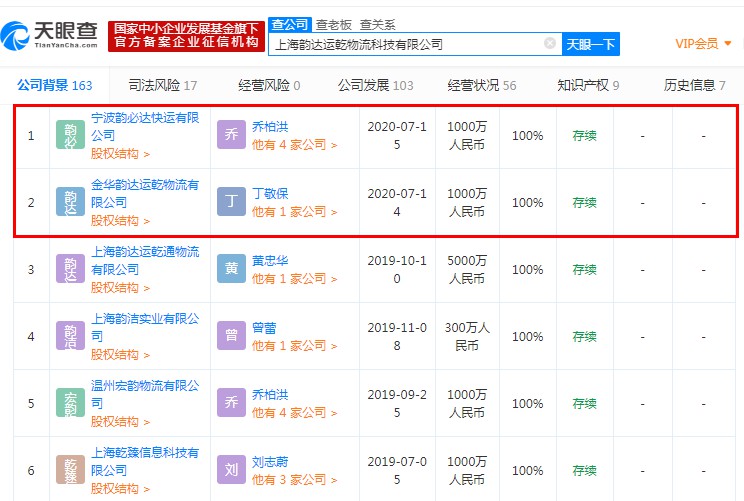Click the 国家中小企业发展基金 red banner
This screenshot has height=501, width=744.
point(186,36)
